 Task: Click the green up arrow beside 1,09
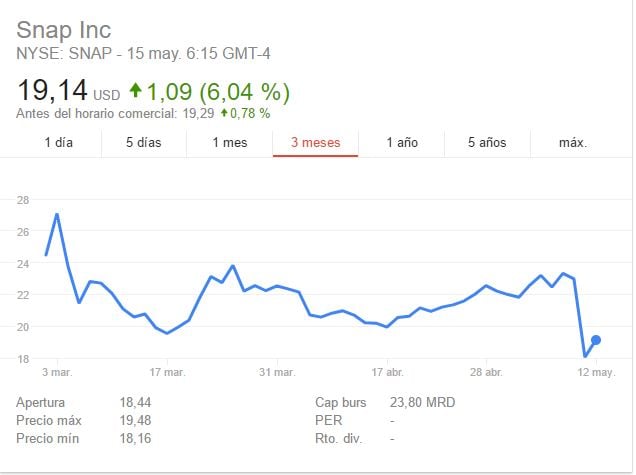coord(135,93)
